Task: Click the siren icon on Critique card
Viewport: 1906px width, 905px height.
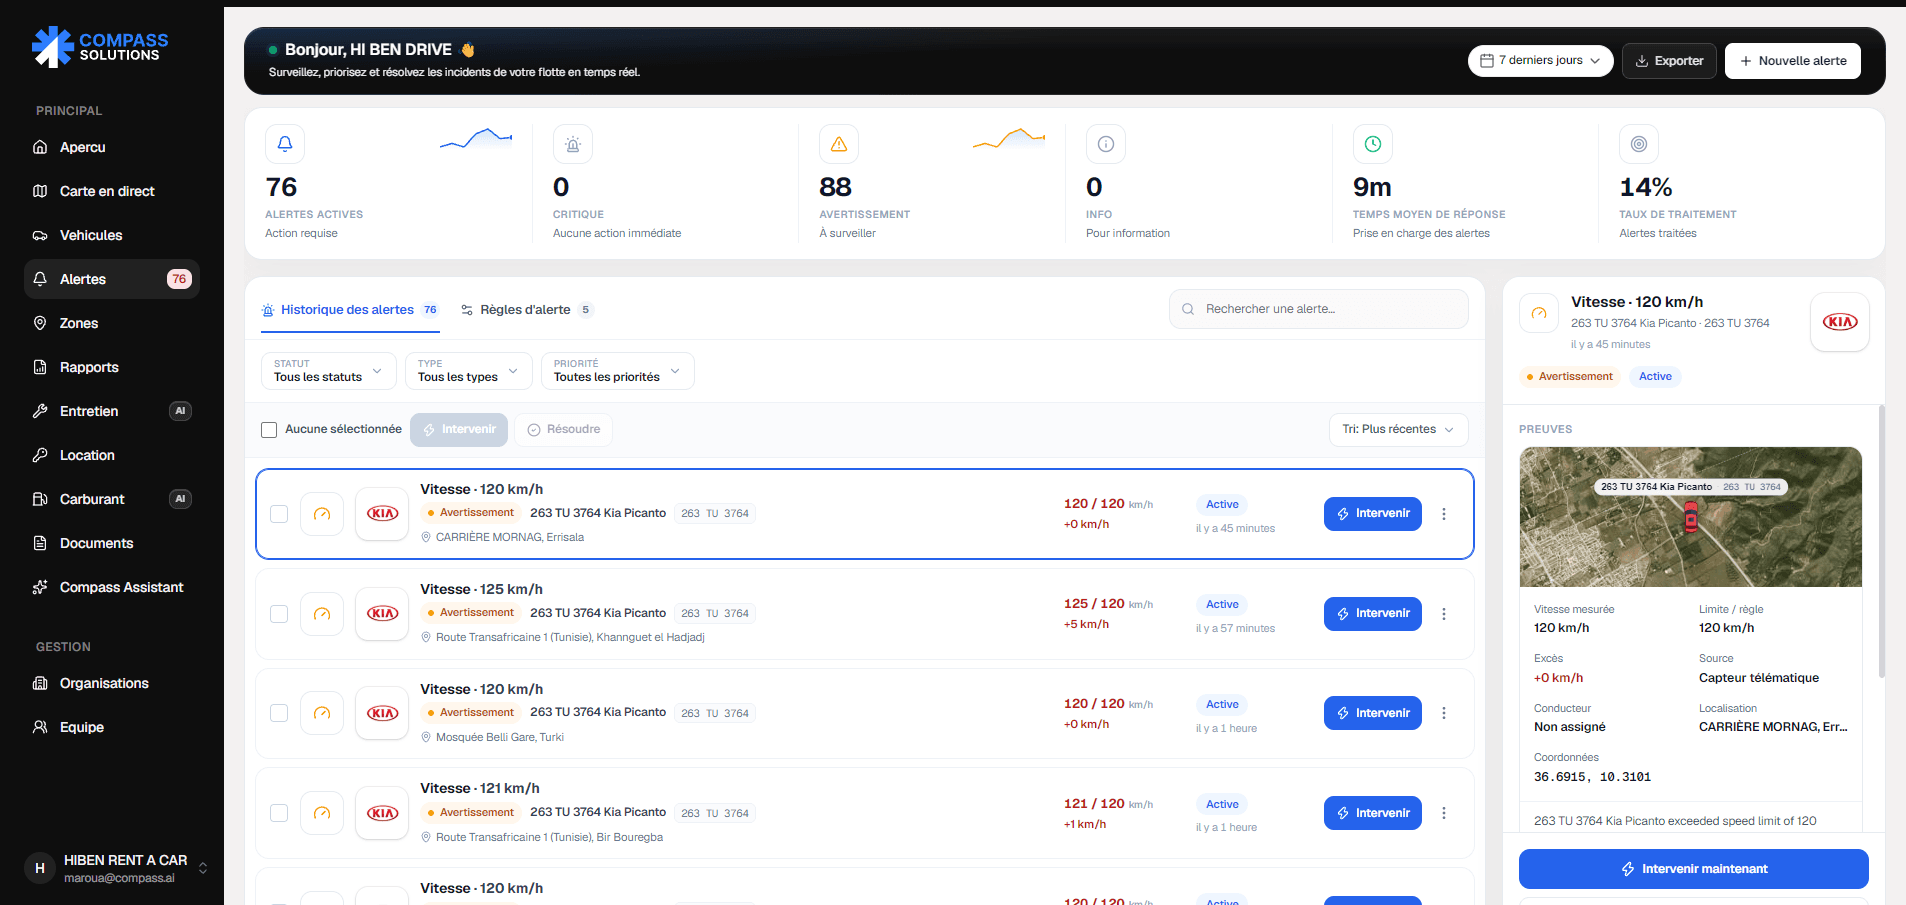Action: pos(573,144)
